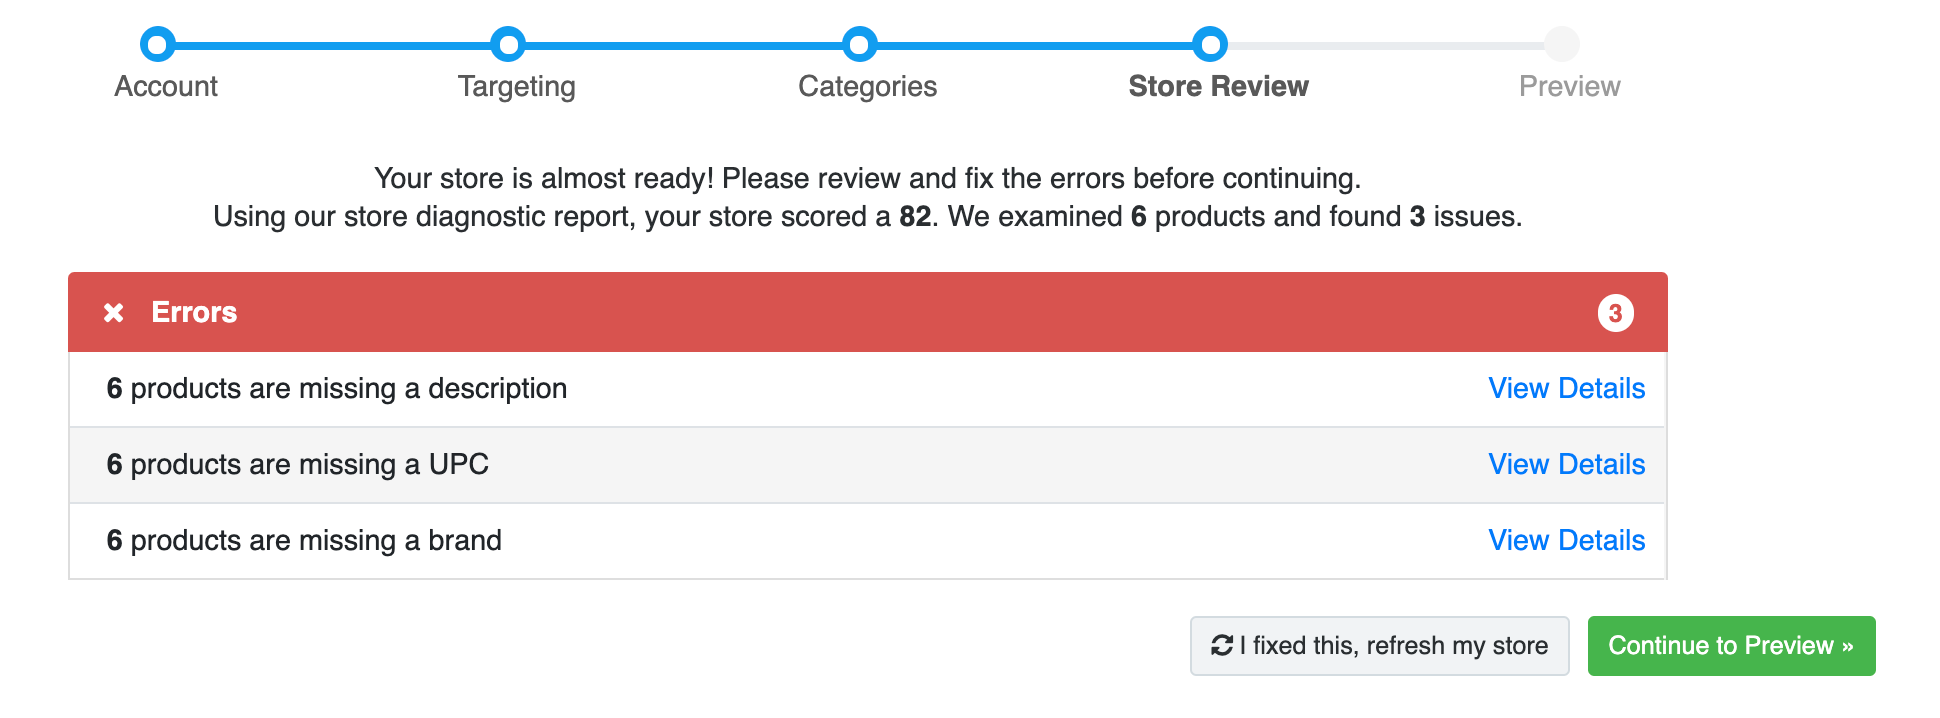Click the error count badge showing 3
This screenshot has width=1940, height=718.
click(1615, 313)
